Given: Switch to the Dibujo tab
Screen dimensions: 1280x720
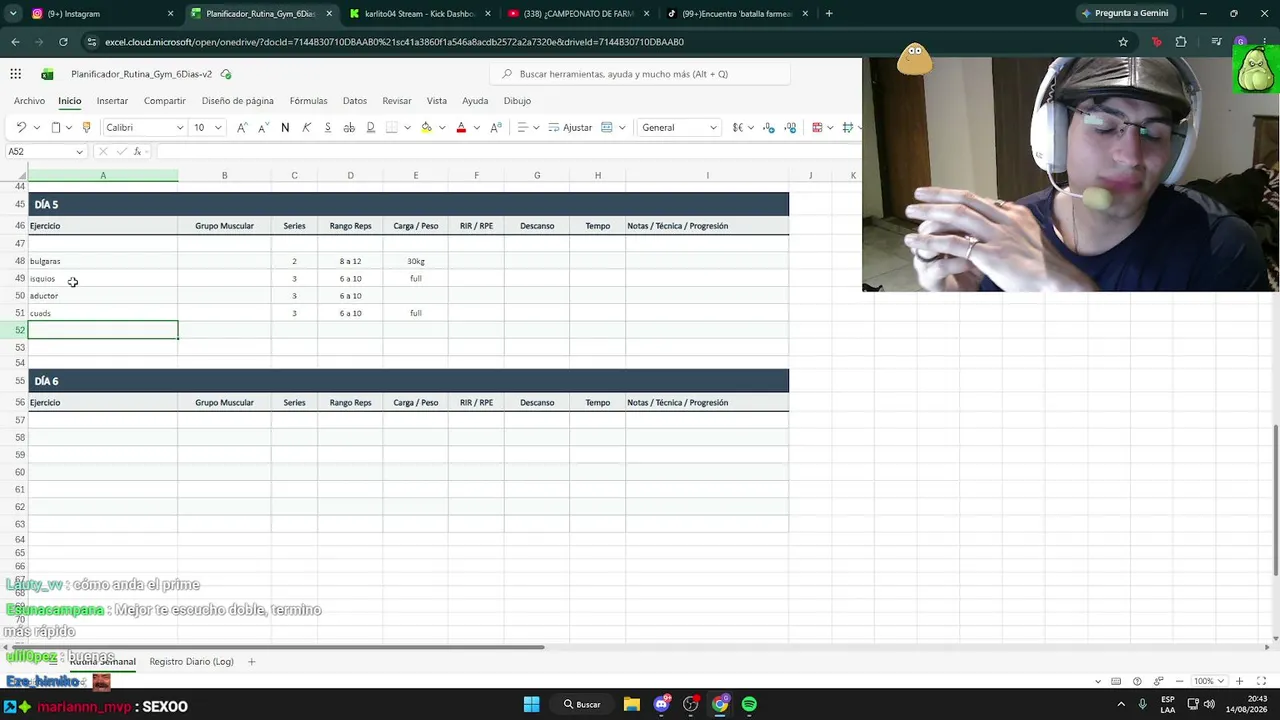Looking at the screenshot, I should [x=517, y=101].
